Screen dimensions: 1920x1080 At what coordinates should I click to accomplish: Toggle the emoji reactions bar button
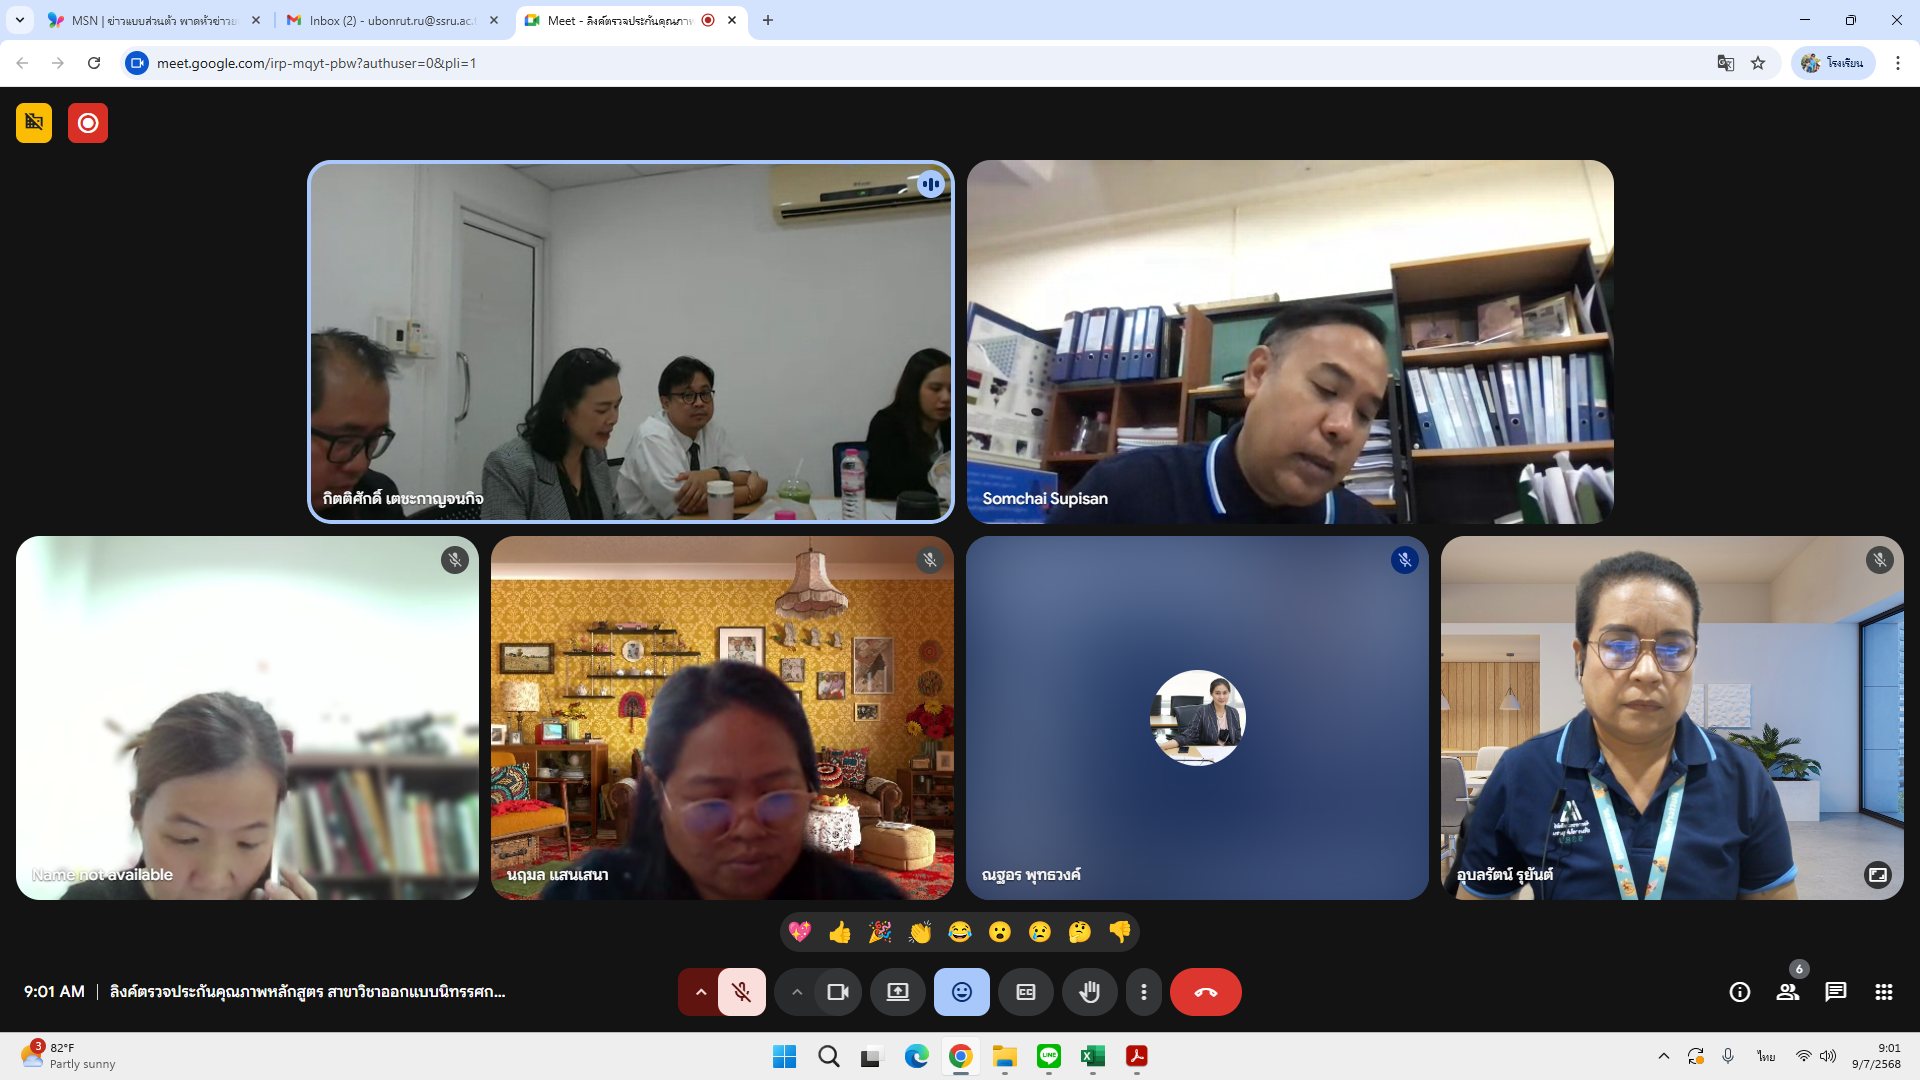[x=961, y=992]
